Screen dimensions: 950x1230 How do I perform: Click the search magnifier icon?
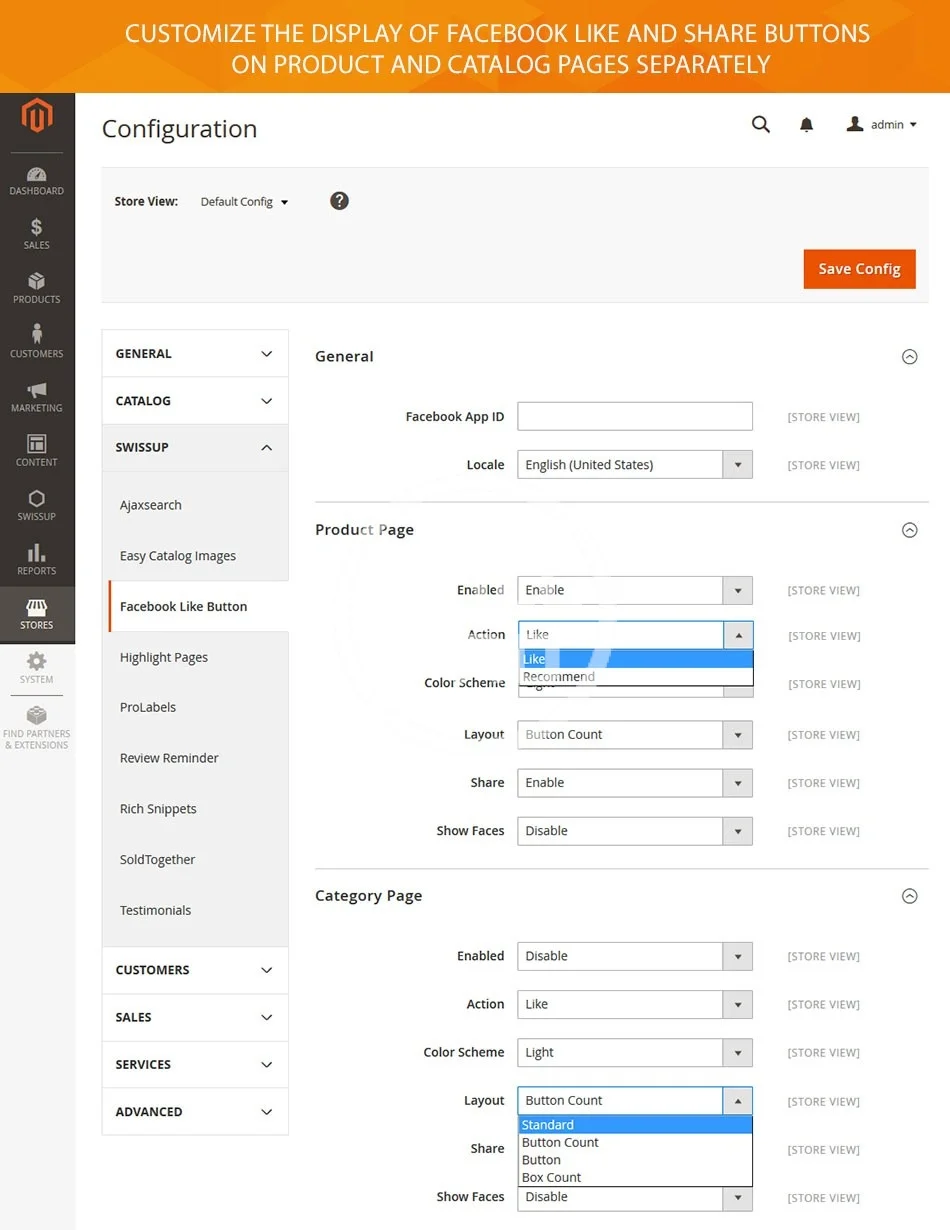click(x=761, y=125)
